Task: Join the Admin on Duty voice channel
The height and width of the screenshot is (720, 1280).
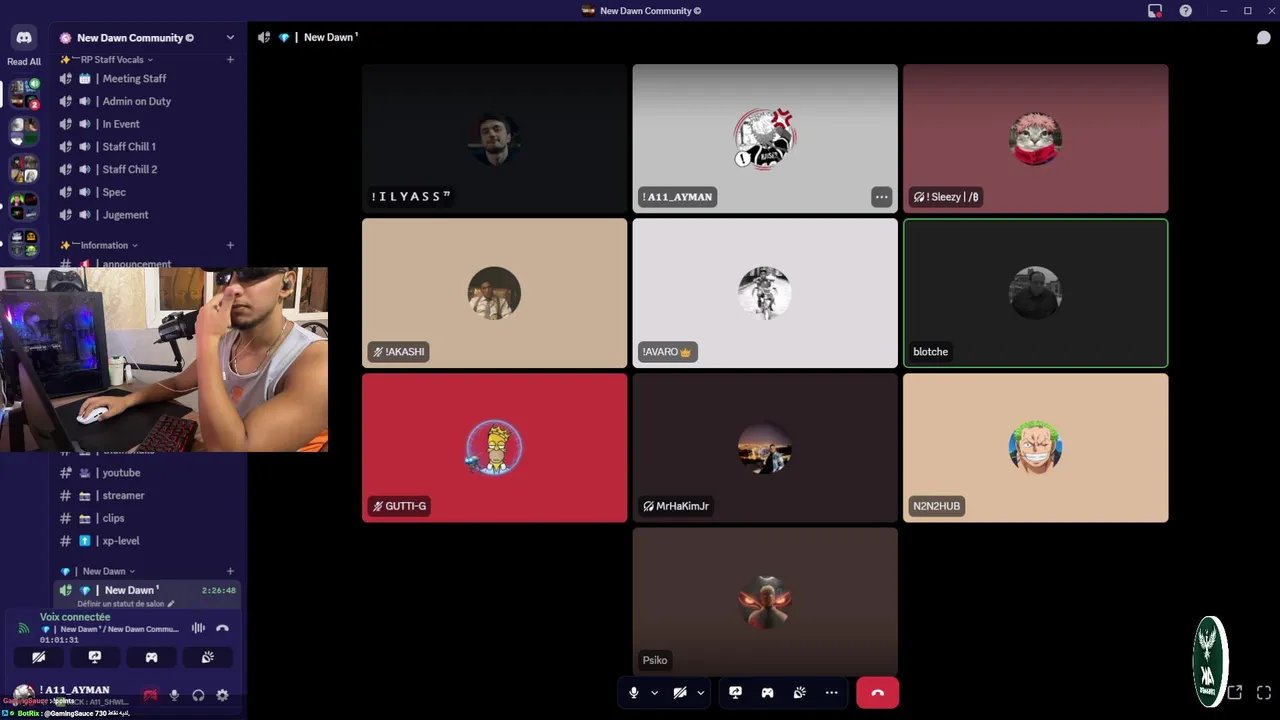Action: point(147,101)
